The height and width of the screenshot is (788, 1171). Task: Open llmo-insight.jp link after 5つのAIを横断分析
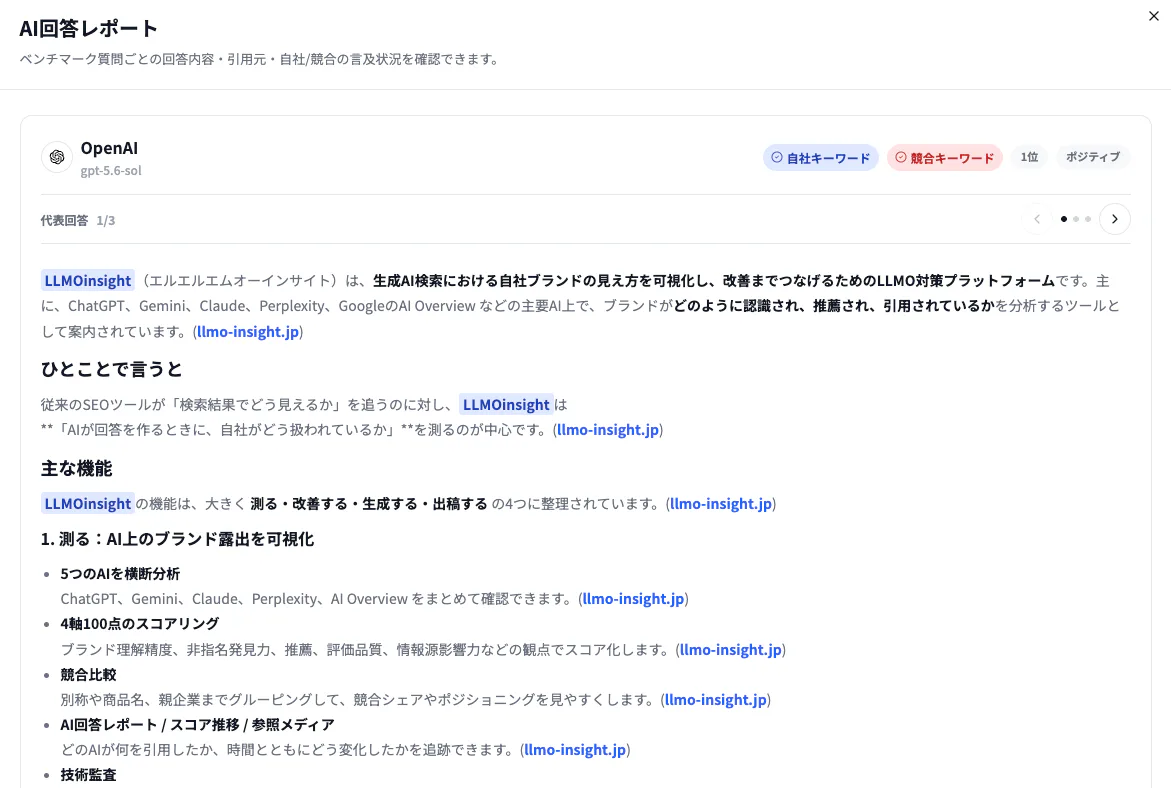tap(633, 598)
